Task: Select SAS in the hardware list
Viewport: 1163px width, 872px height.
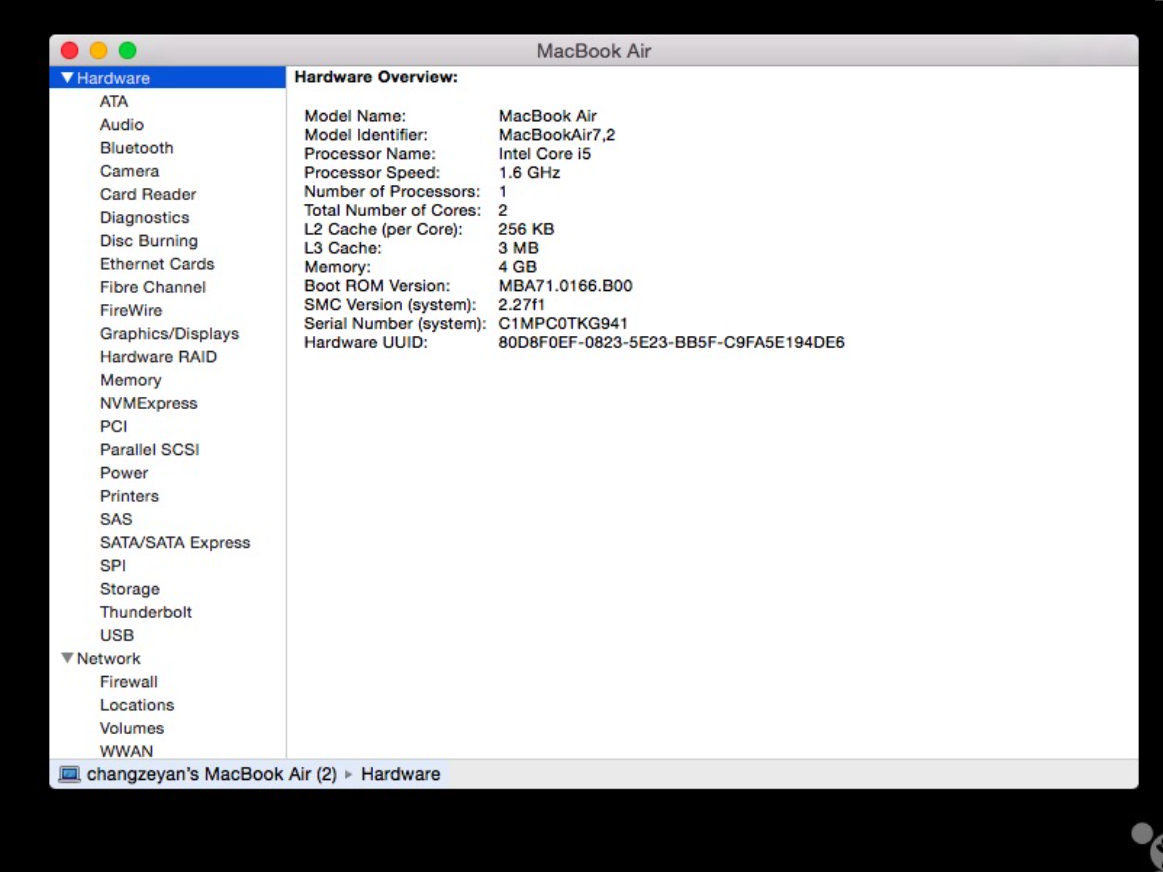Action: pyautogui.click(x=116, y=520)
